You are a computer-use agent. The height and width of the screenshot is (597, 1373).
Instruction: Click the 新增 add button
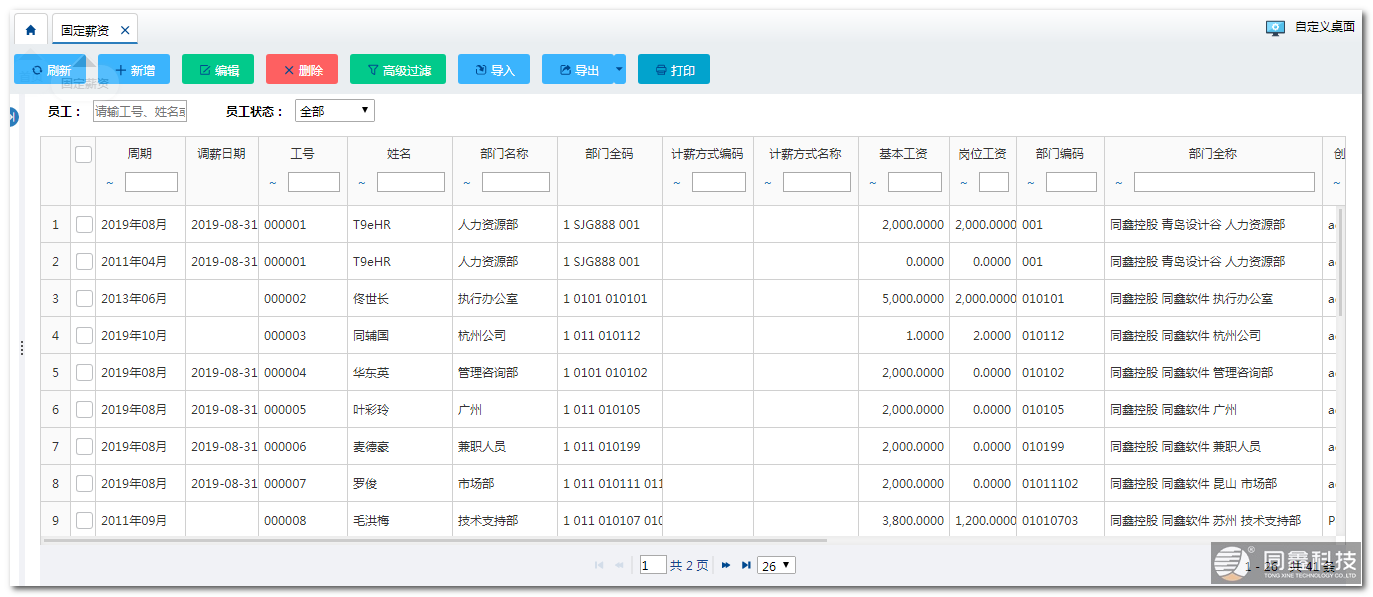(134, 70)
